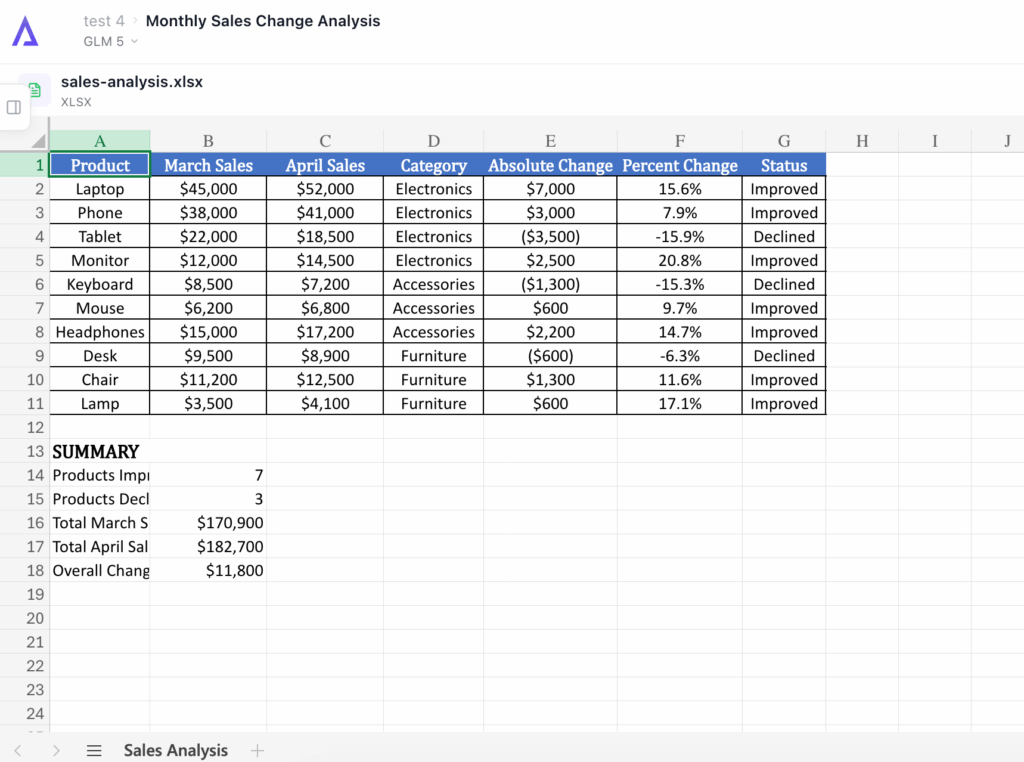Select the XLSX file type label

[76, 102]
